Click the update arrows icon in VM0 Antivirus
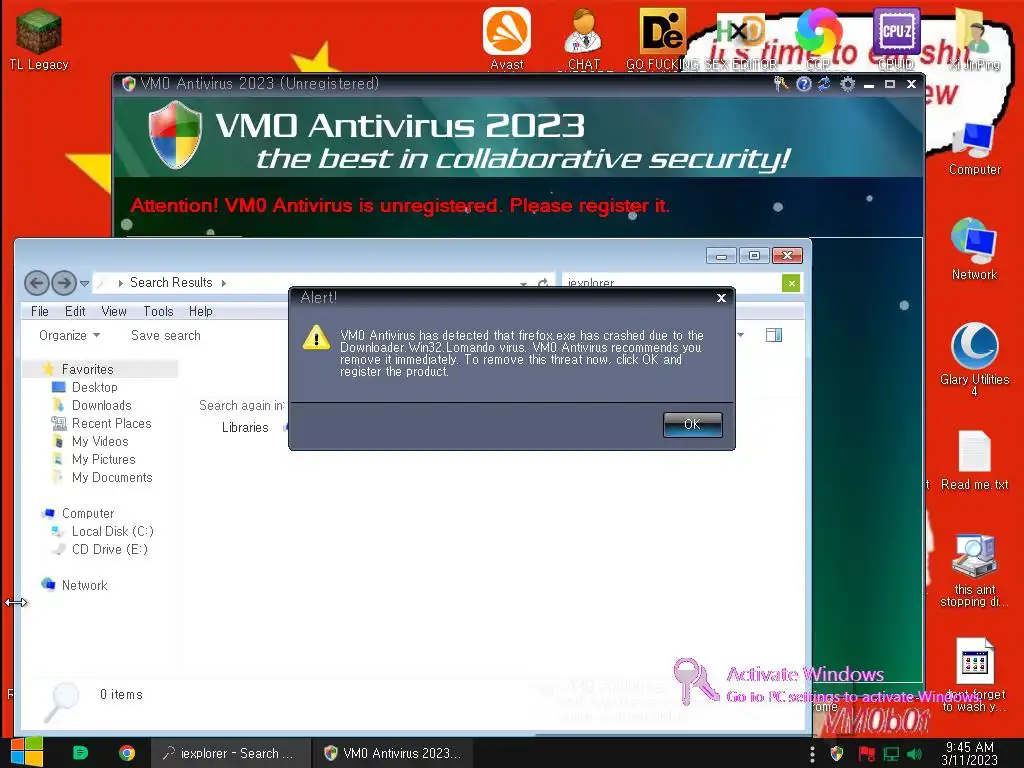 (825, 84)
